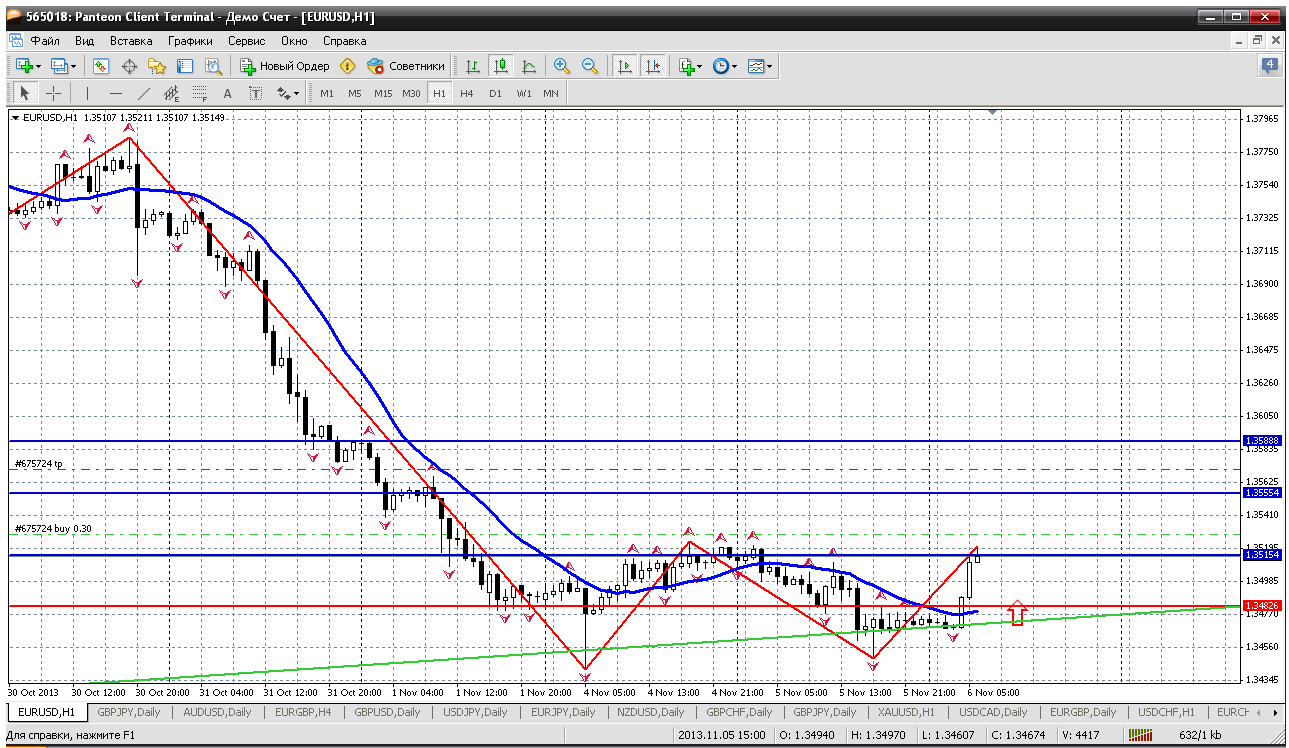Click the Новый Ордер button
Viewport: 1289px width, 748px height.
[x=285, y=66]
